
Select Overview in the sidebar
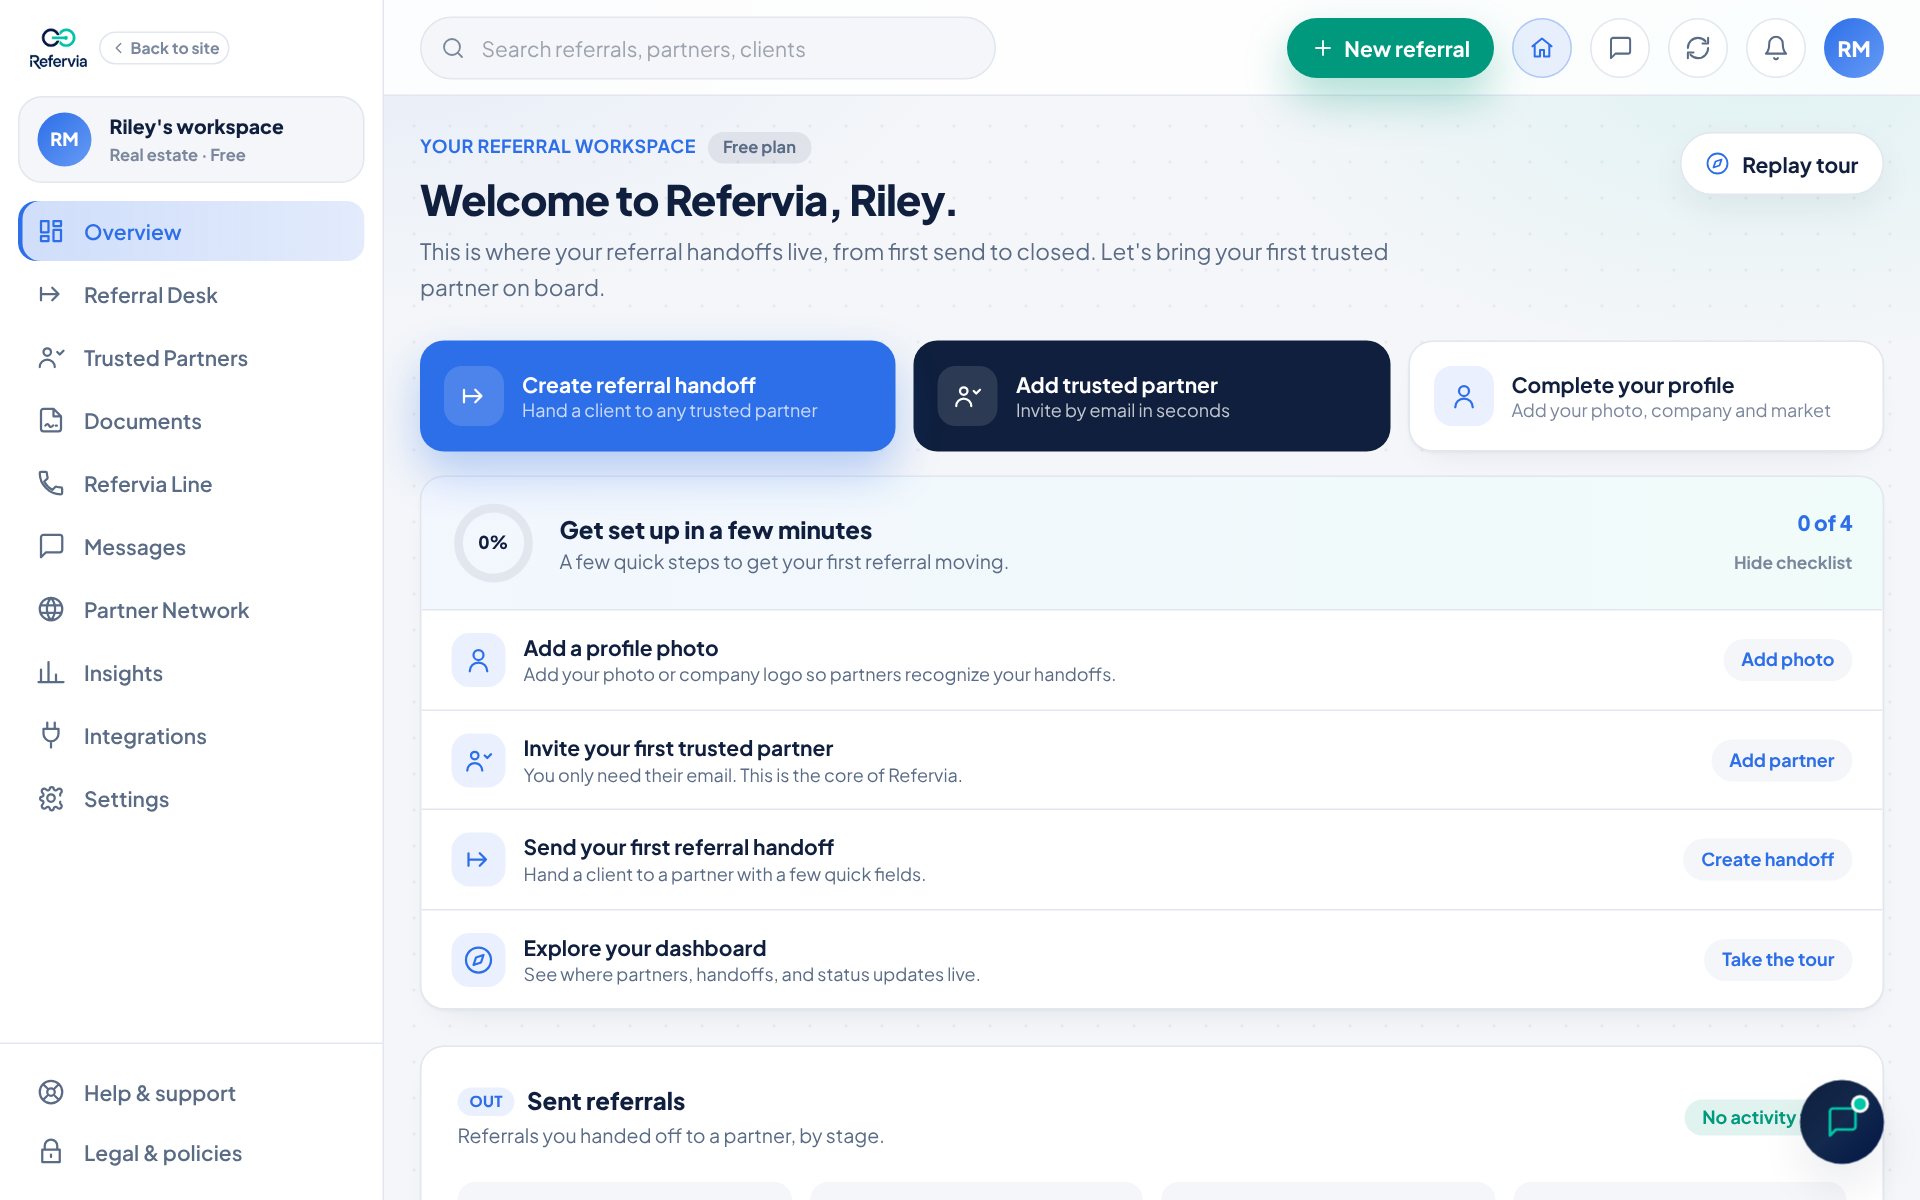[x=191, y=231]
